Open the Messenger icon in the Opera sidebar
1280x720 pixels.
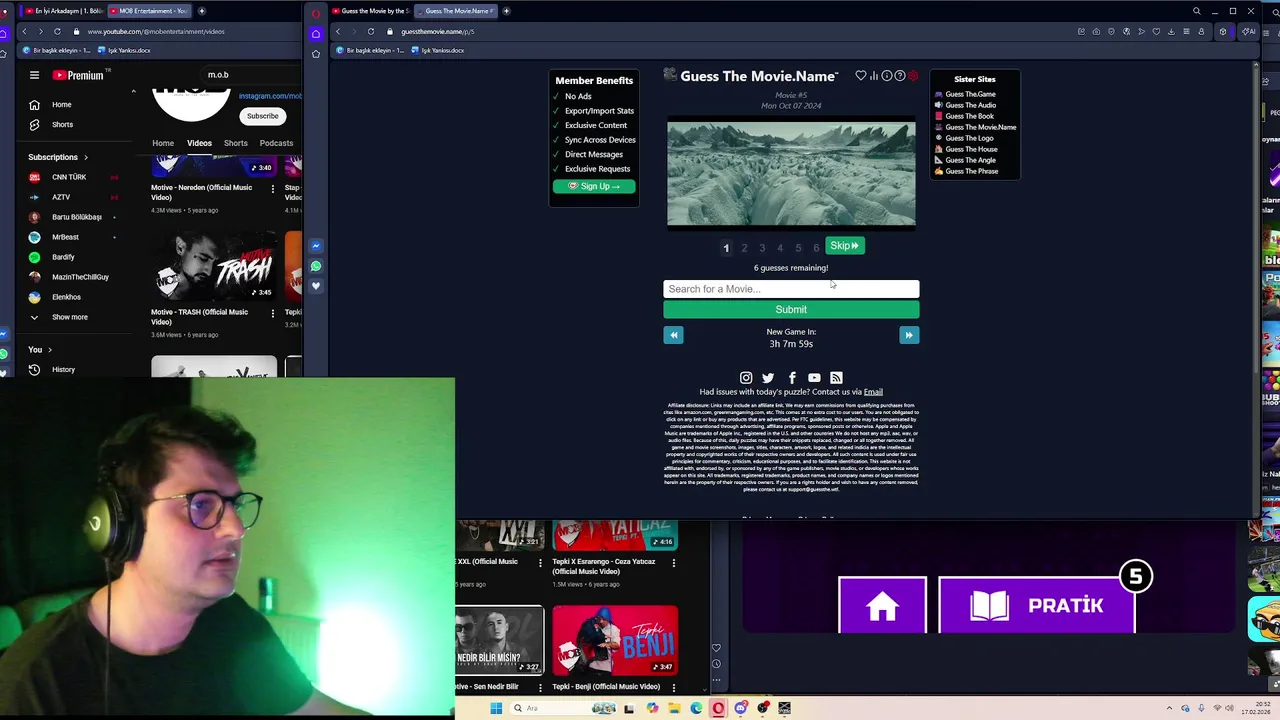click(x=316, y=246)
